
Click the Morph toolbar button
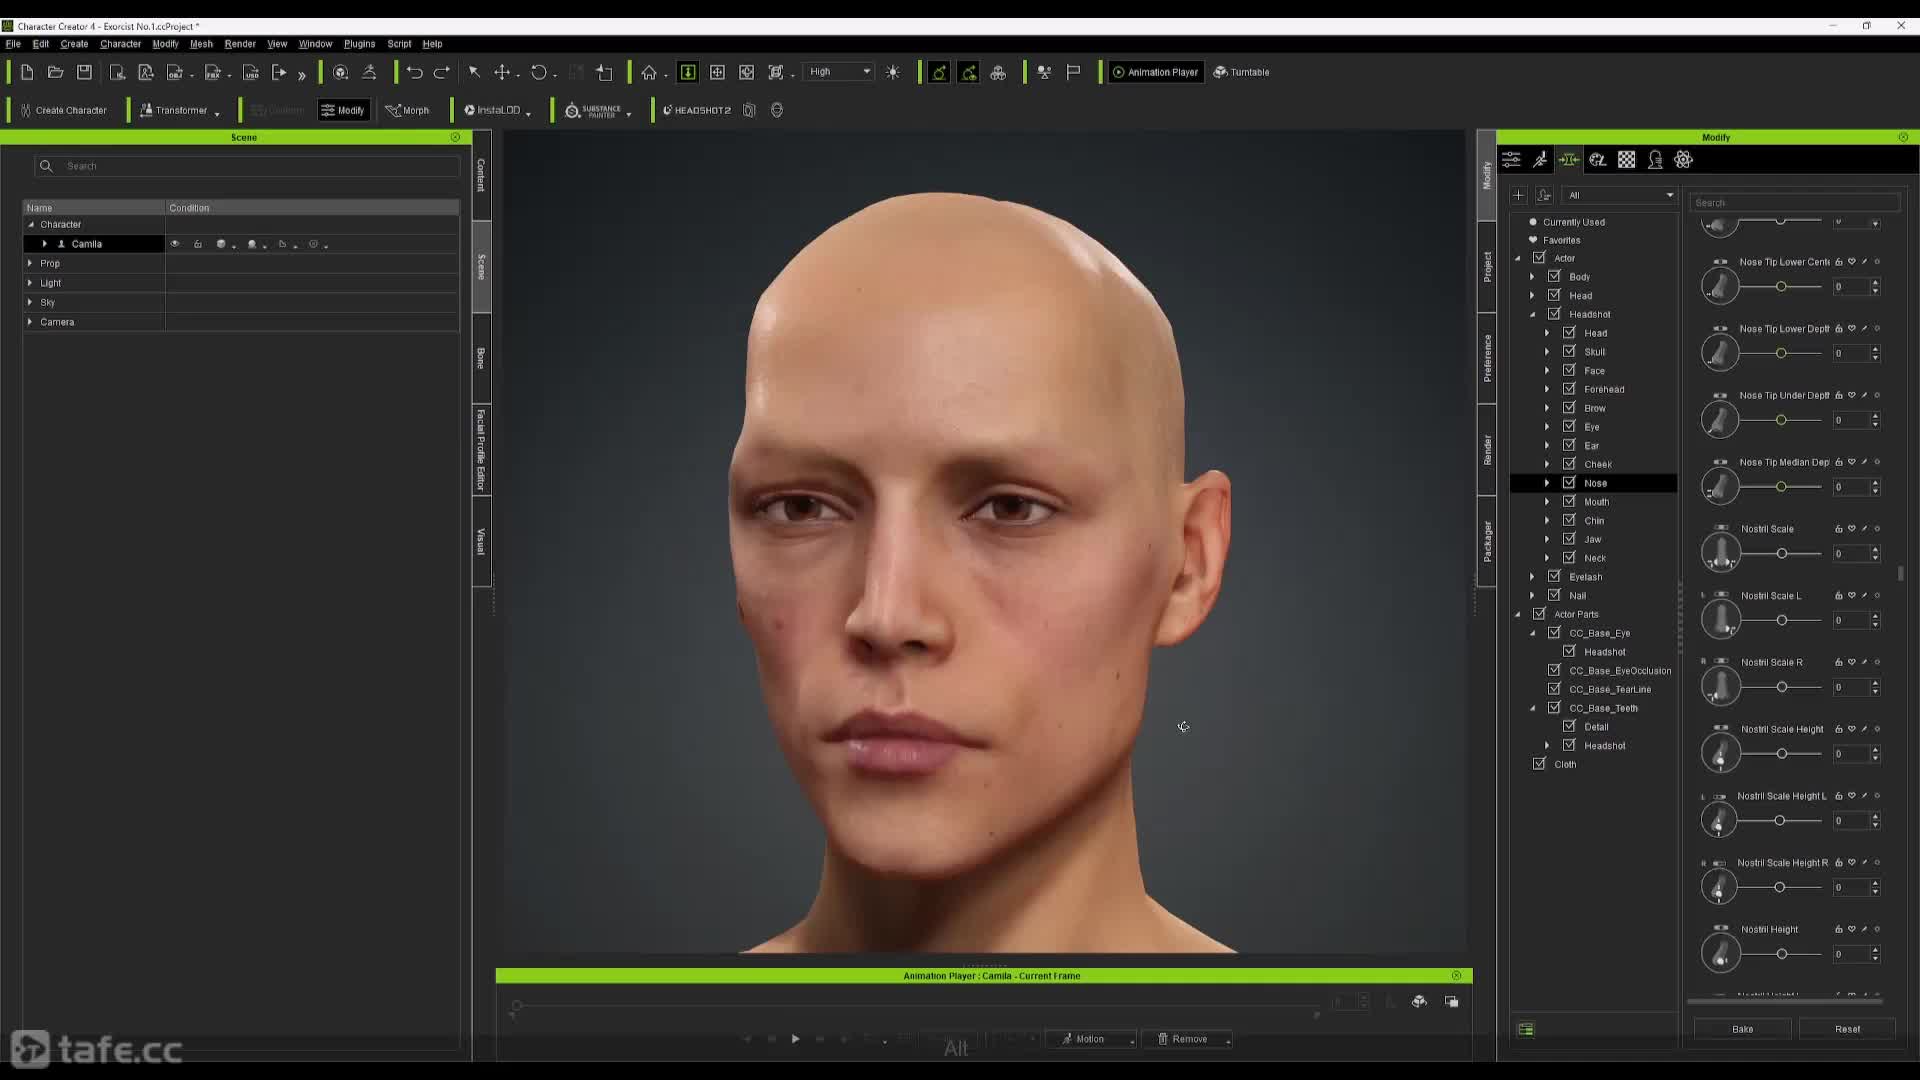tap(408, 110)
